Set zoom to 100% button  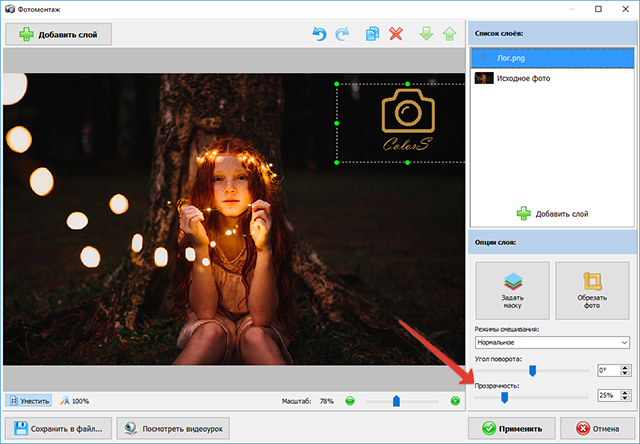(x=75, y=401)
